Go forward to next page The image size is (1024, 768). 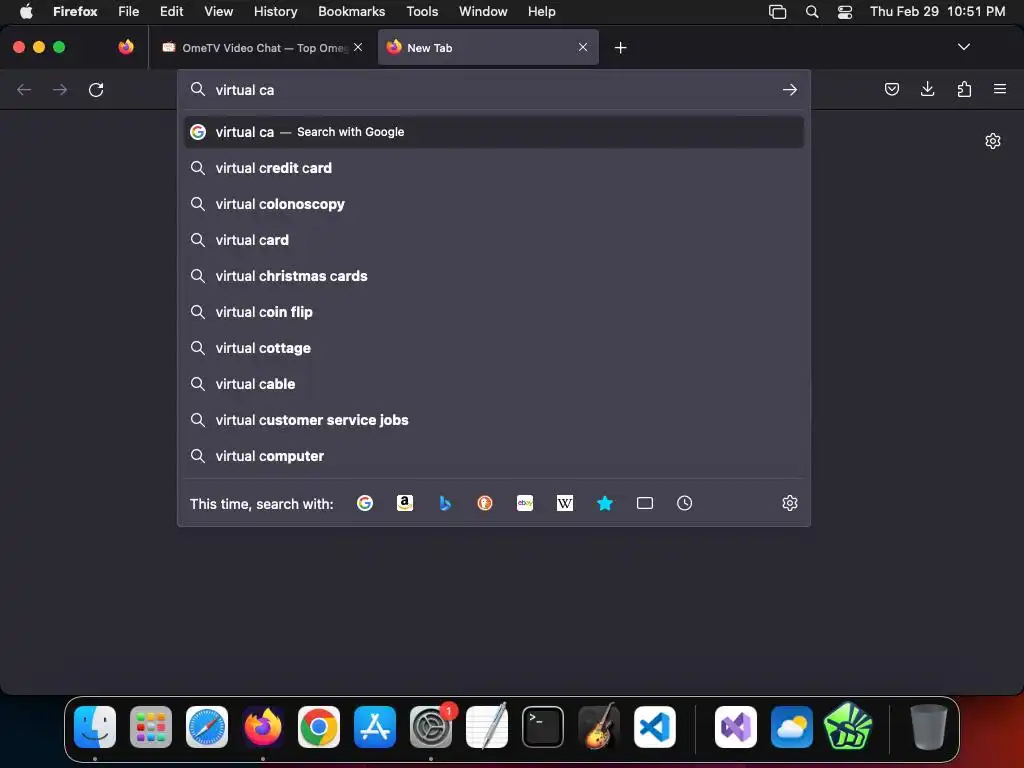(x=60, y=89)
